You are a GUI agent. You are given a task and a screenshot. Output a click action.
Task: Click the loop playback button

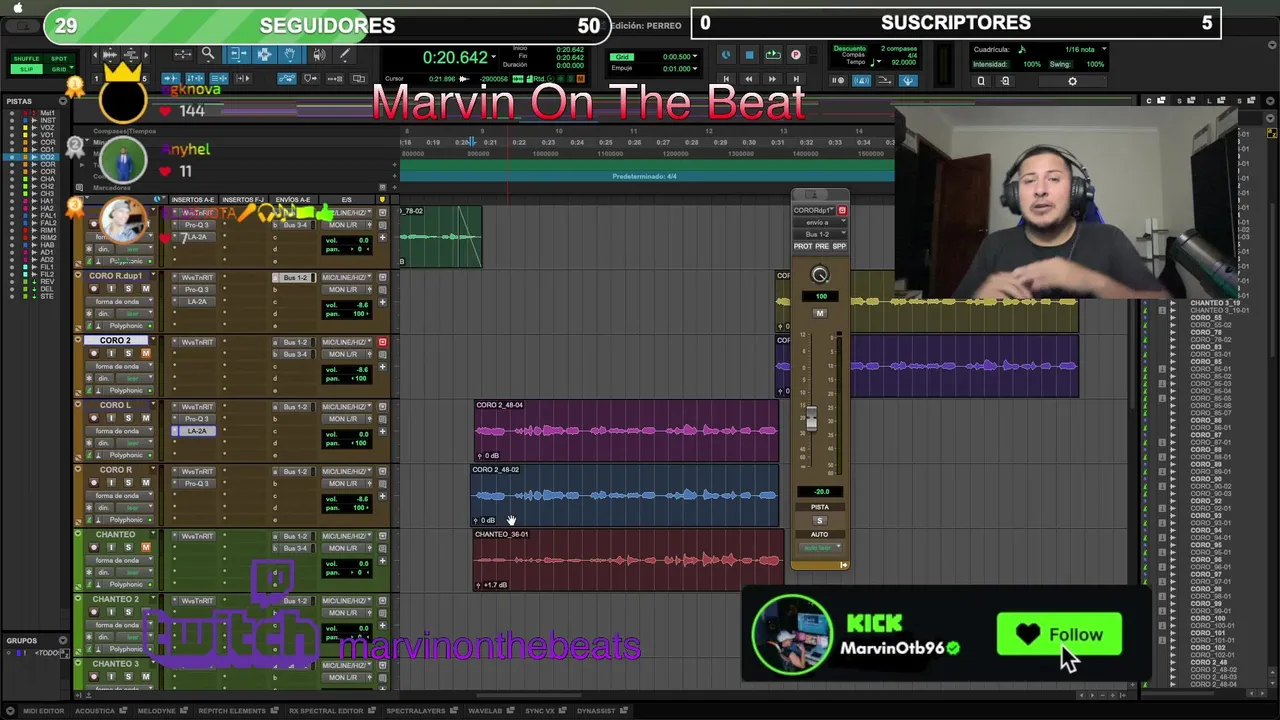[x=773, y=55]
